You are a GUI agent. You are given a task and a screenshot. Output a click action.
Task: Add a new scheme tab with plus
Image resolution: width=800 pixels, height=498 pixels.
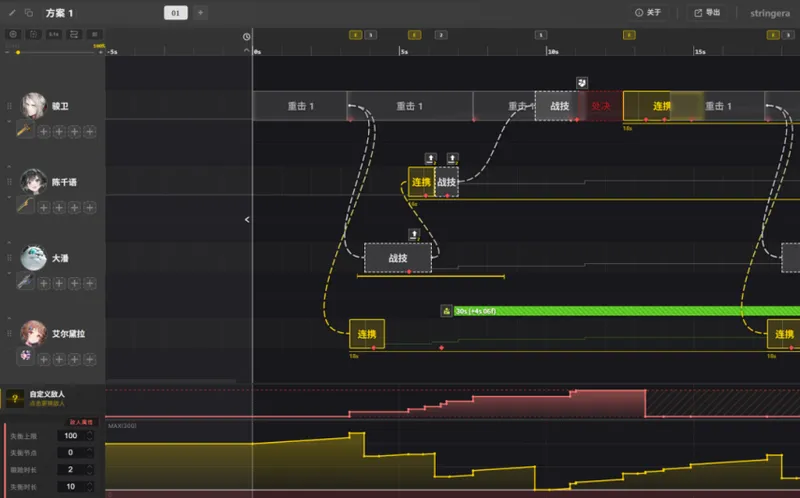(x=200, y=13)
